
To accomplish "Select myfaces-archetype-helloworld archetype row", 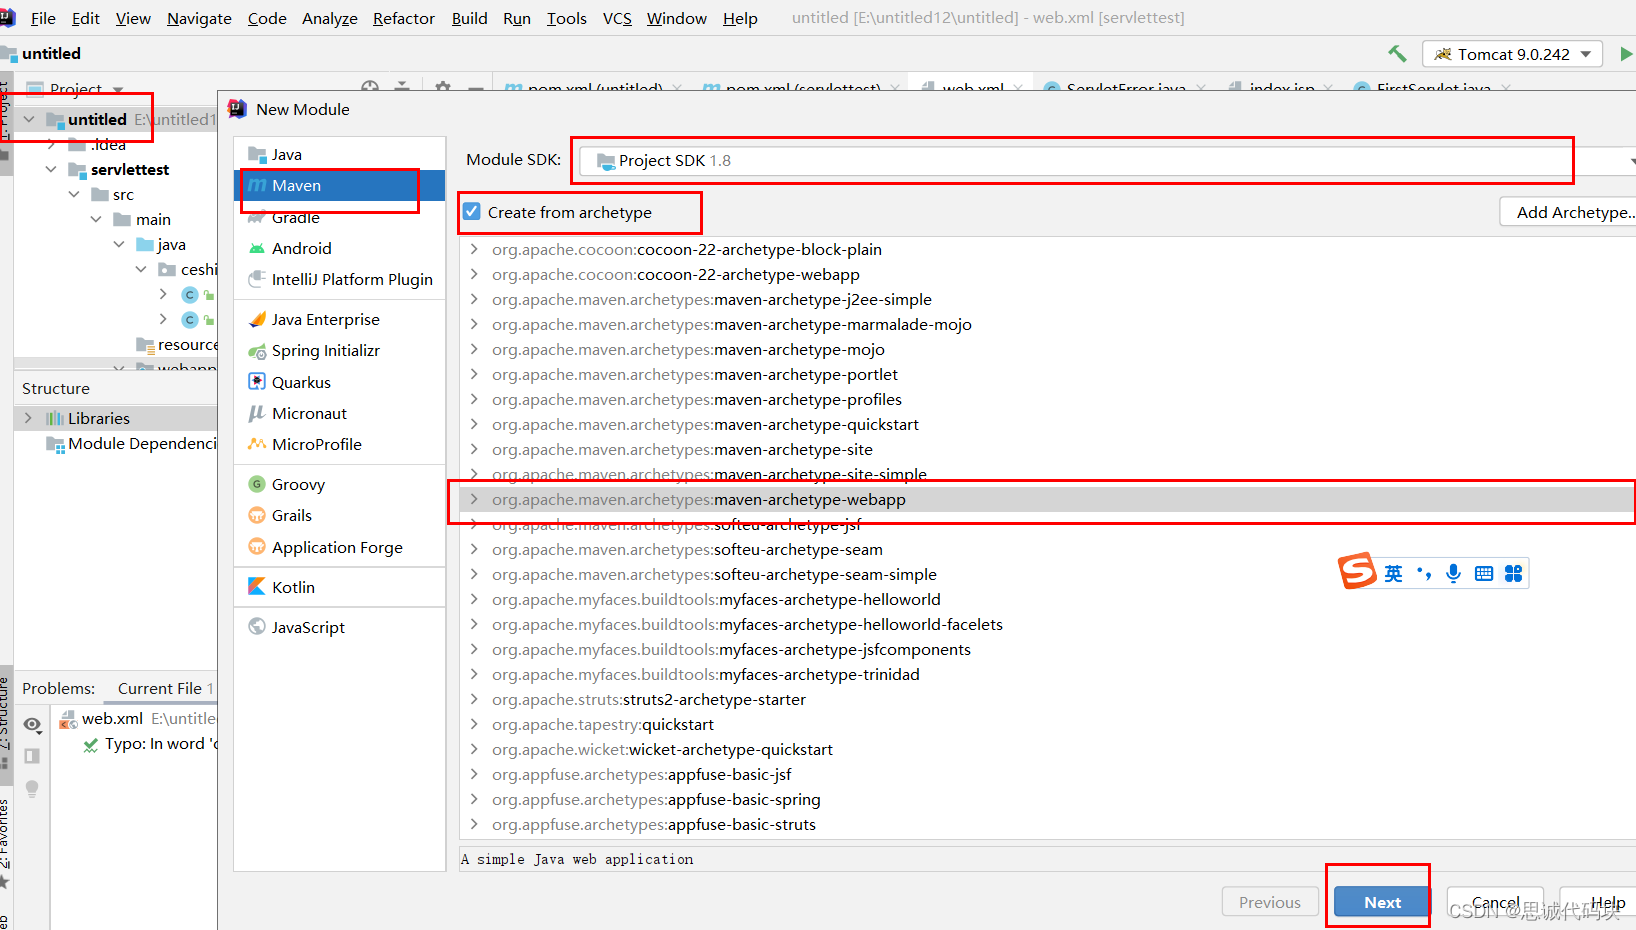I will point(1047,599).
